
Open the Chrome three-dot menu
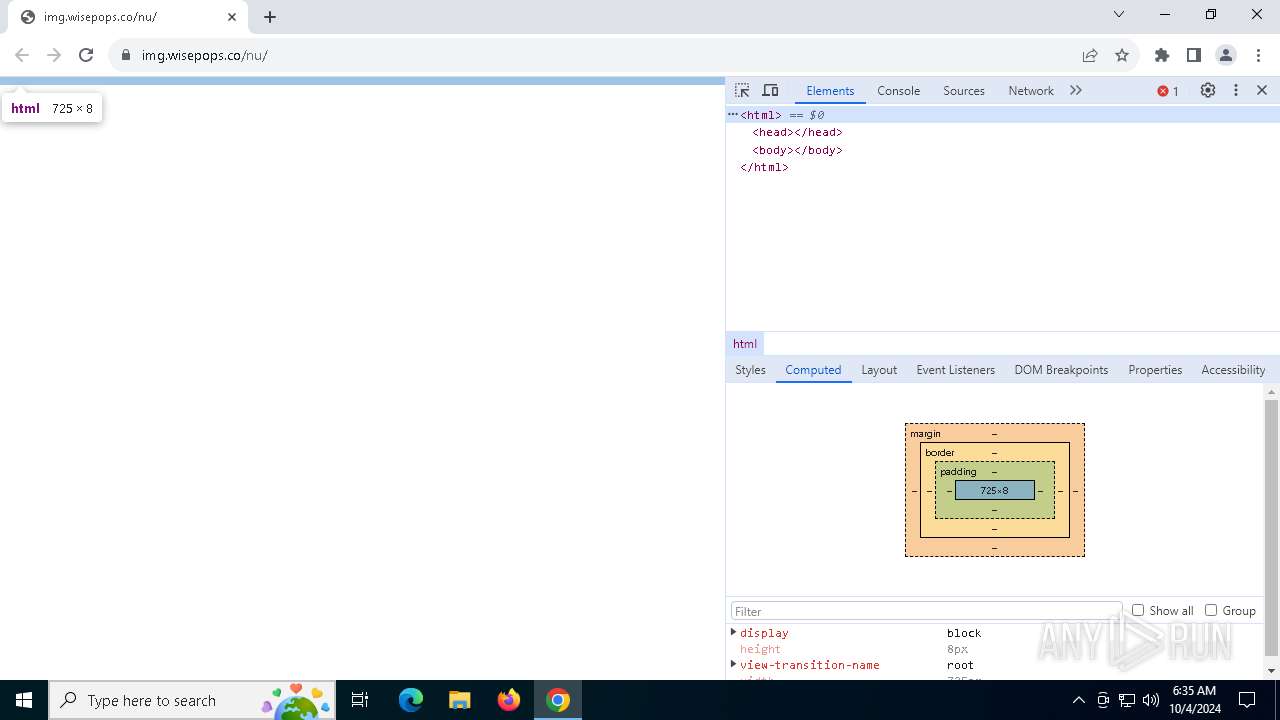pos(1258,55)
